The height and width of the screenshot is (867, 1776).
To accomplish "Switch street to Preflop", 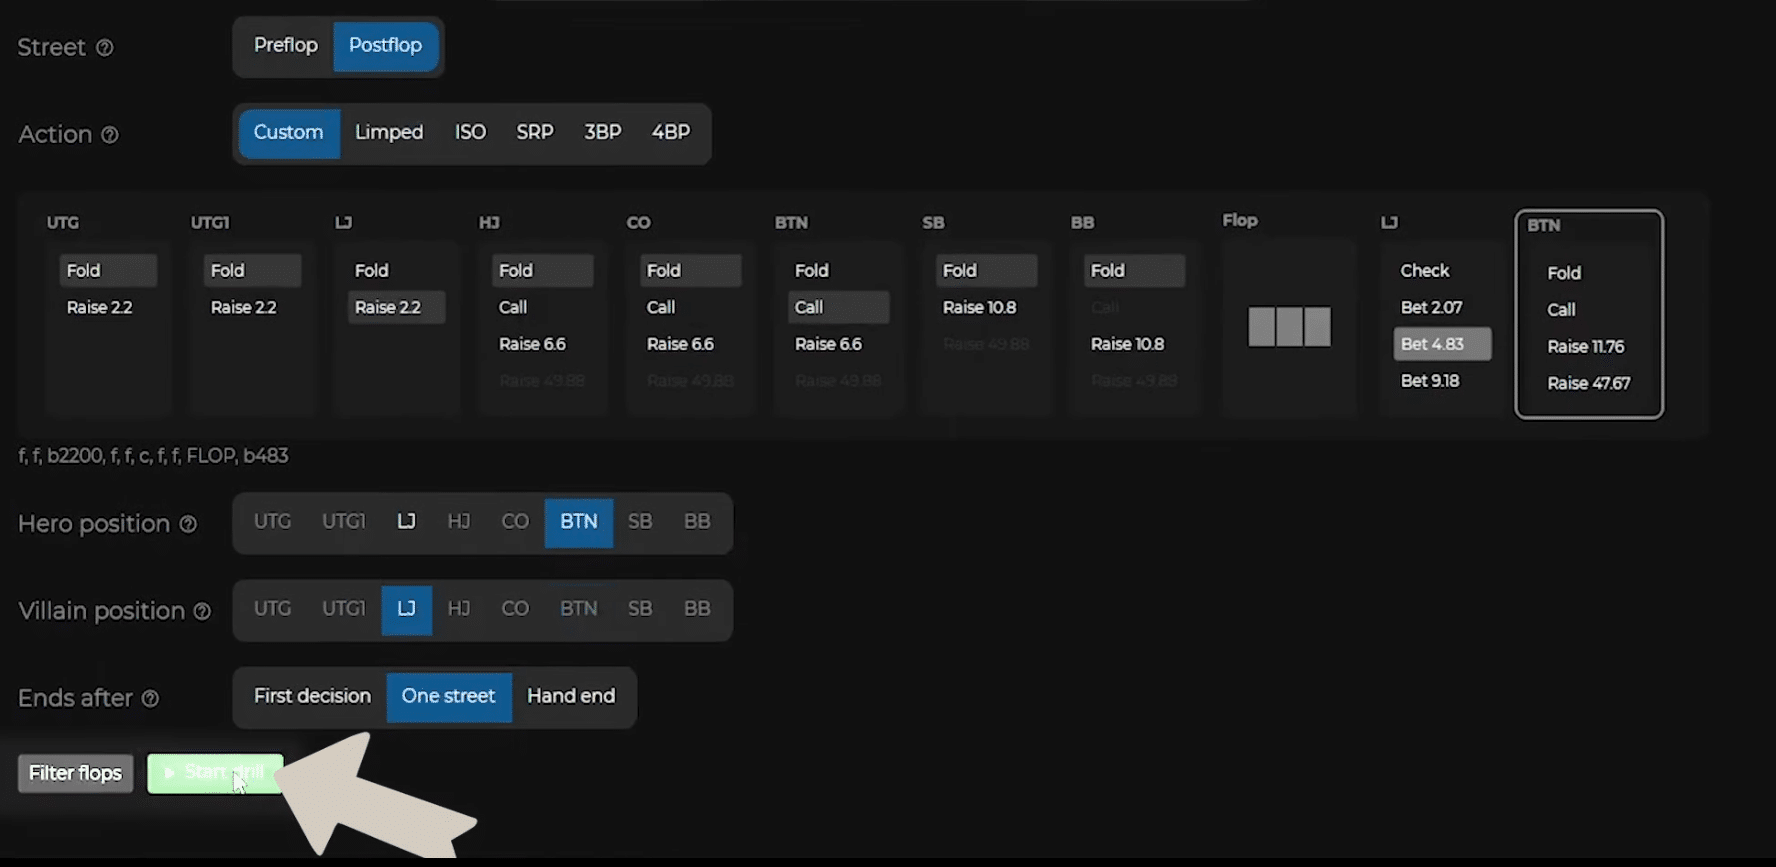I will 285,46.
